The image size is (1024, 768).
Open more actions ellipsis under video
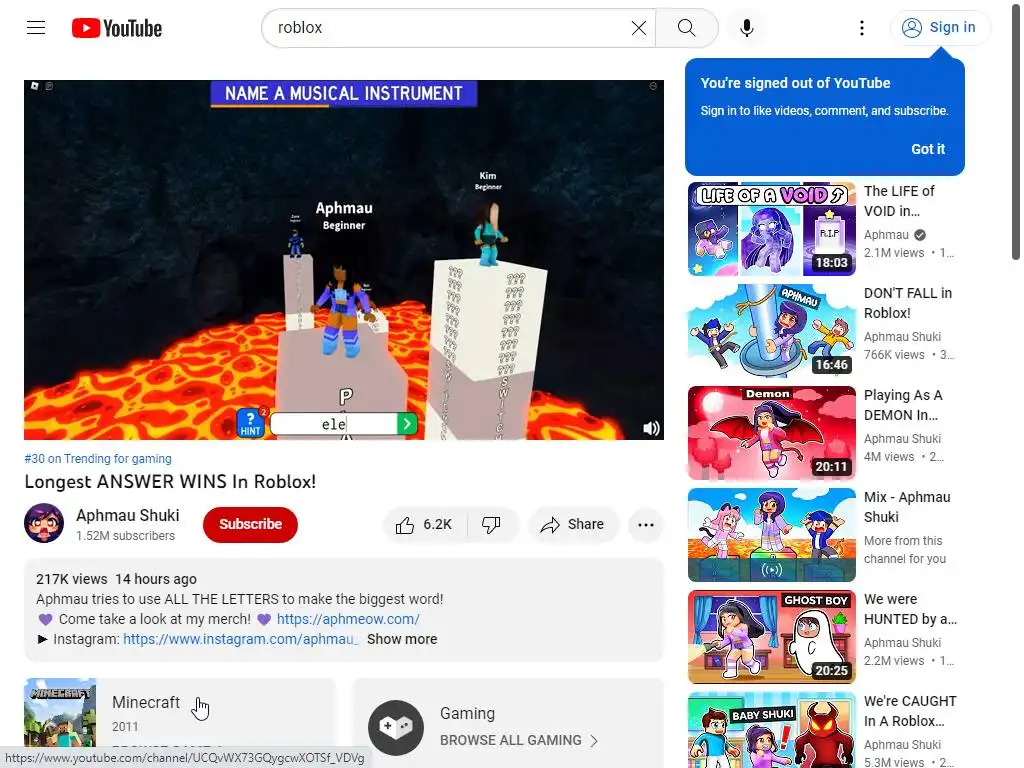click(x=646, y=524)
